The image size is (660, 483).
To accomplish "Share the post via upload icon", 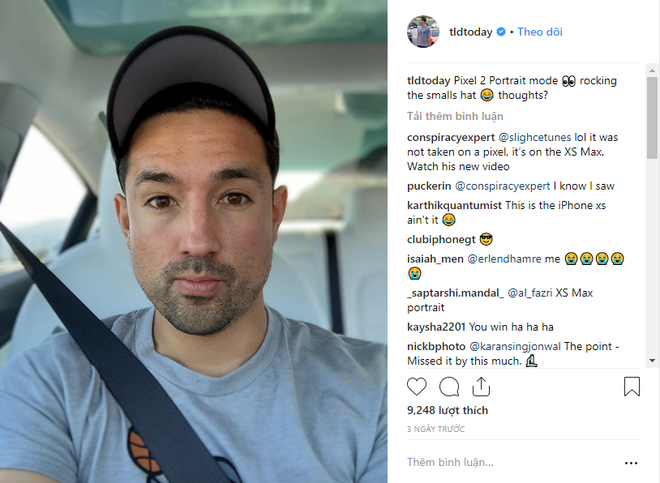I will pyautogui.click(x=481, y=387).
